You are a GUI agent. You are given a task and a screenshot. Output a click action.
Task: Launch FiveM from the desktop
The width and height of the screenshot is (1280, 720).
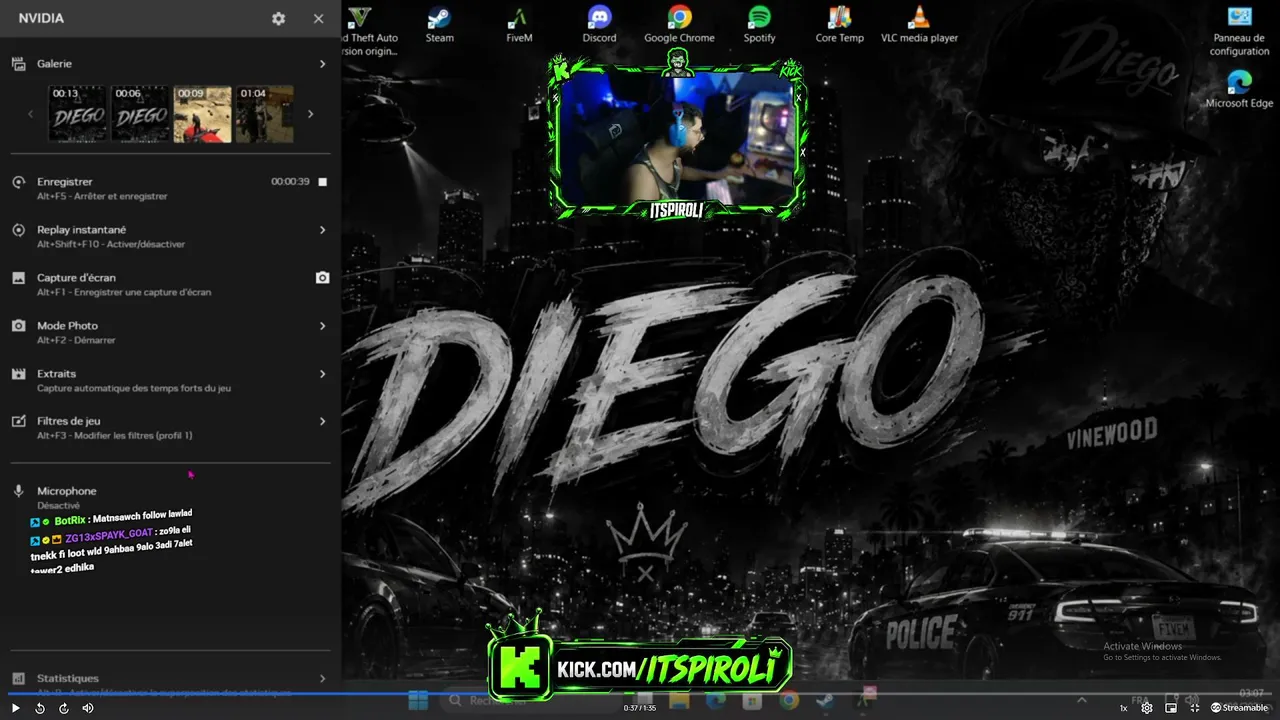click(519, 26)
